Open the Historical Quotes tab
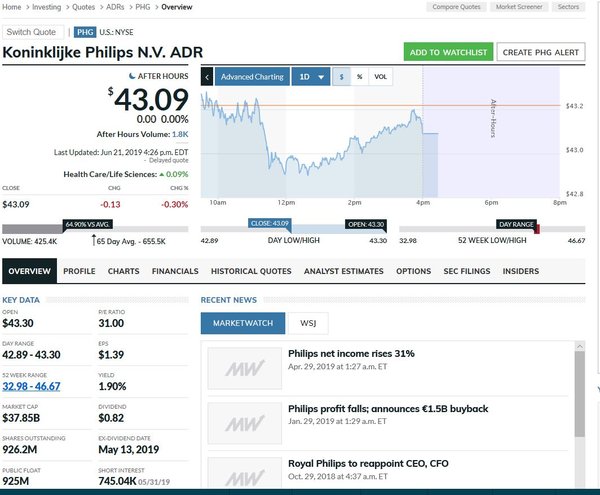 point(249,271)
